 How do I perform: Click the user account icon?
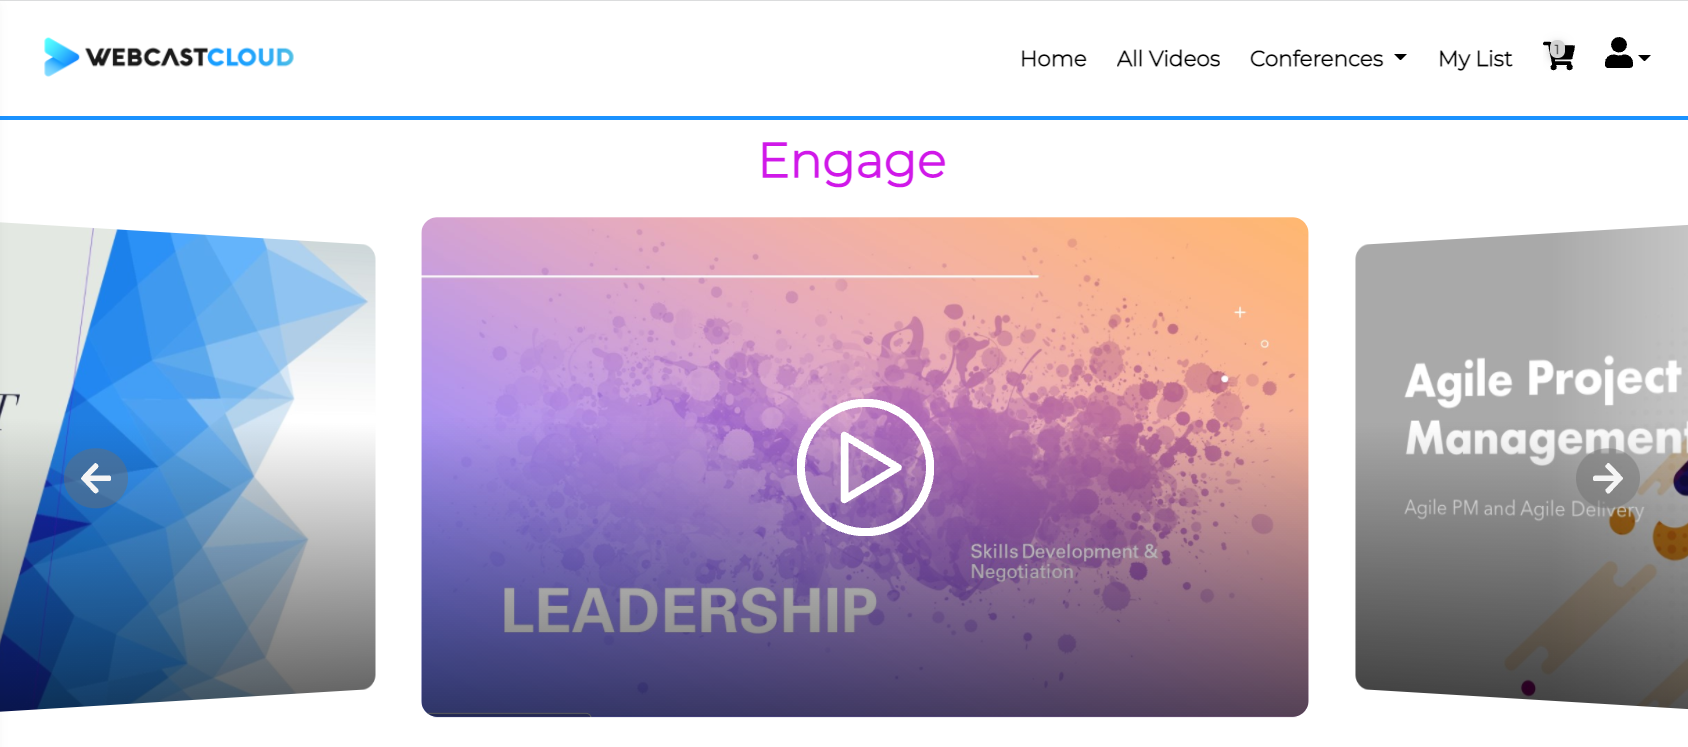coord(1618,53)
